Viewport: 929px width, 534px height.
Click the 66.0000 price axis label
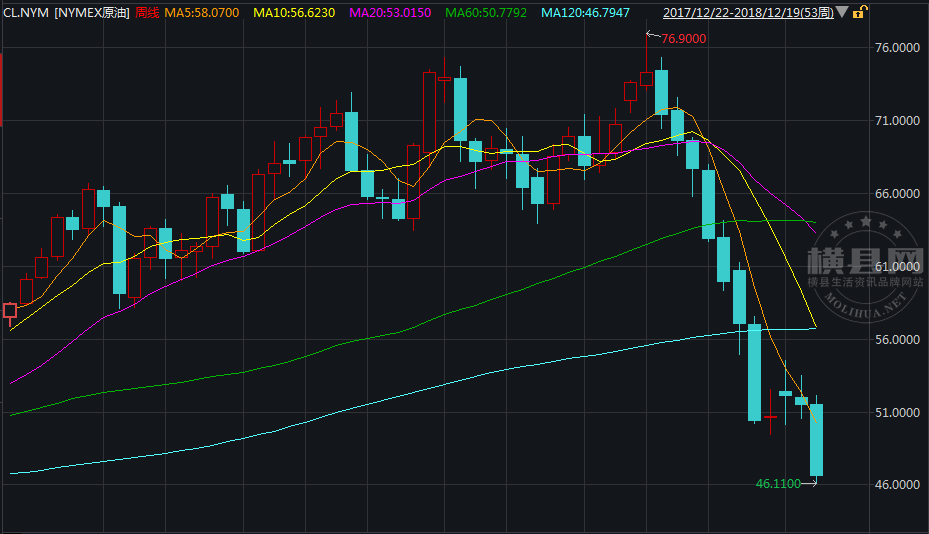click(898, 194)
